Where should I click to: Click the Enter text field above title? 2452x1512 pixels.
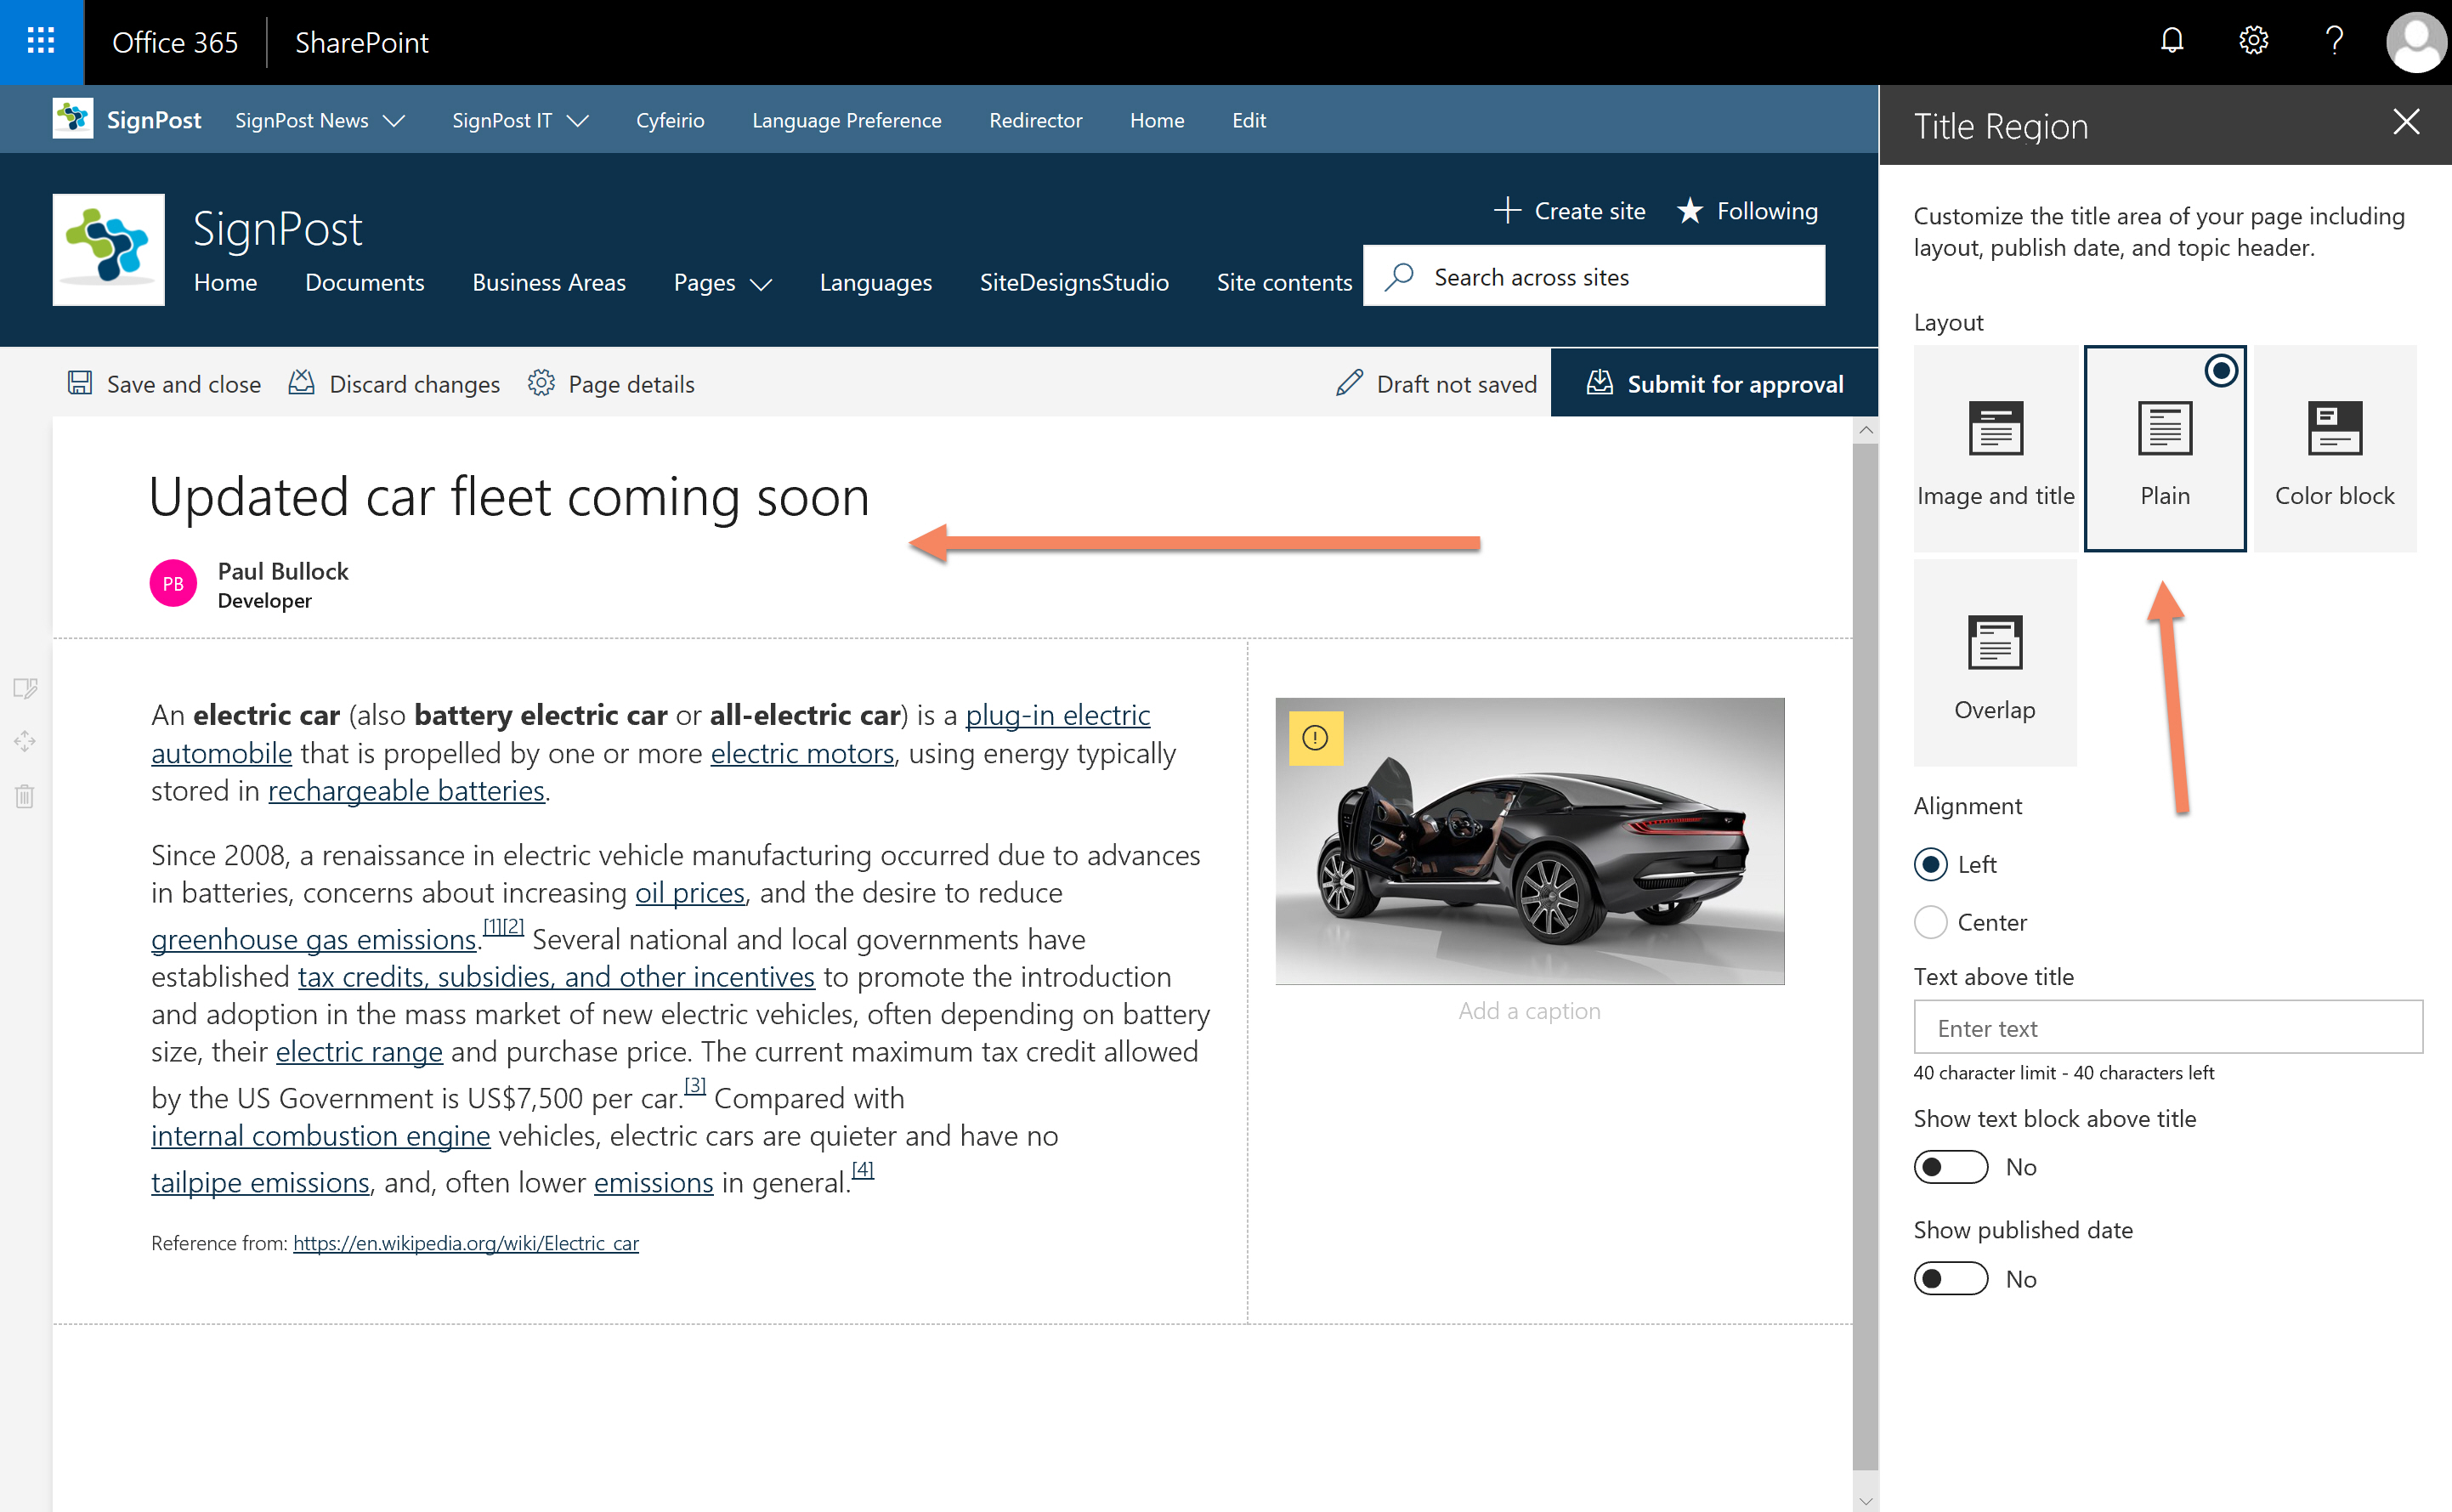(2167, 1027)
